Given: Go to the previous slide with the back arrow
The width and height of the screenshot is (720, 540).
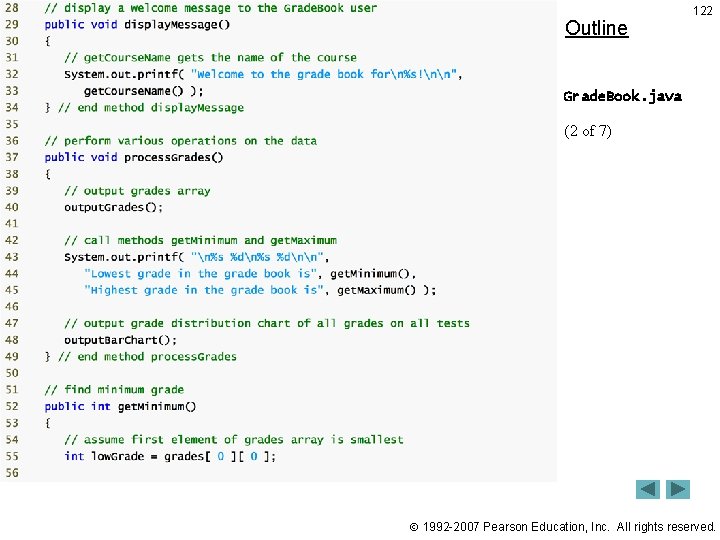Looking at the screenshot, I should click(647, 489).
